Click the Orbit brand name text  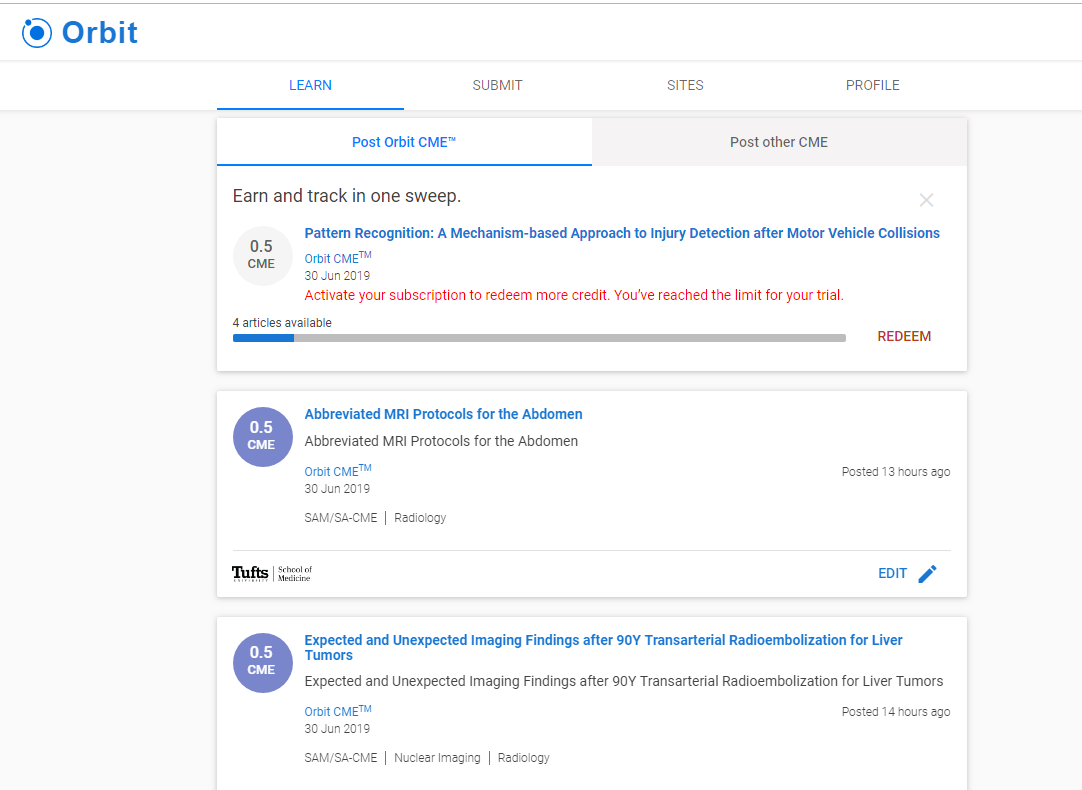(x=100, y=32)
